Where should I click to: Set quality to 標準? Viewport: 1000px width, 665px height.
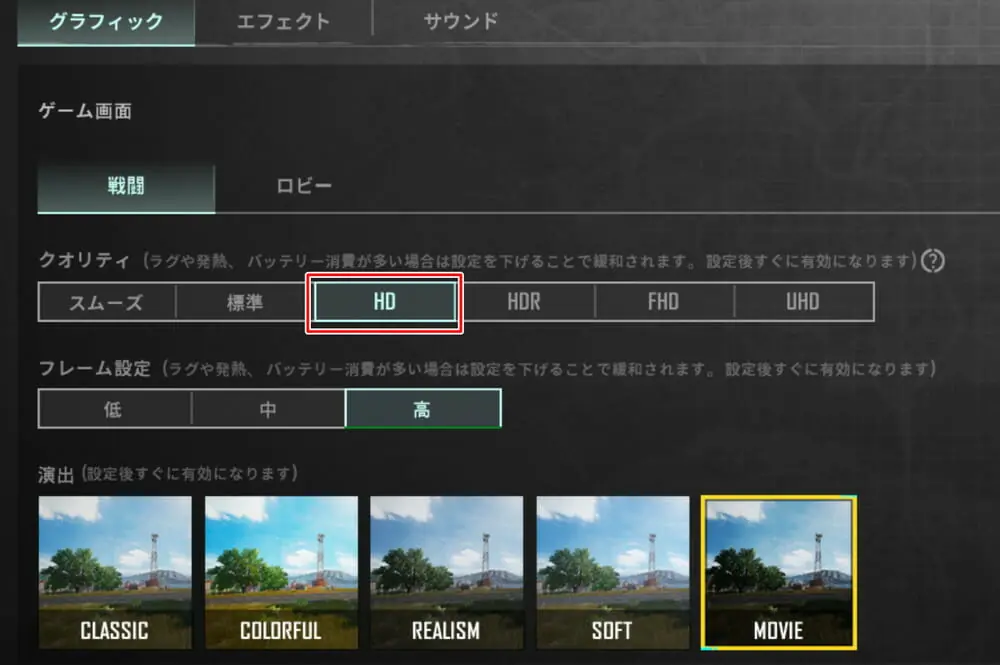pos(245,302)
